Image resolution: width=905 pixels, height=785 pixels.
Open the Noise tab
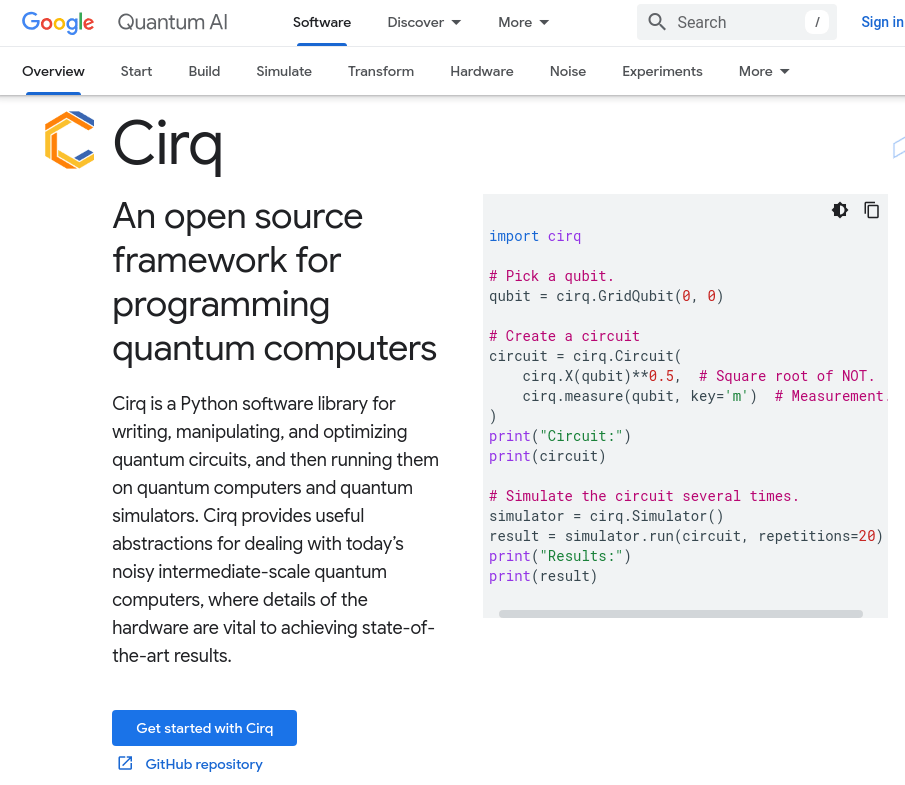[x=568, y=71]
